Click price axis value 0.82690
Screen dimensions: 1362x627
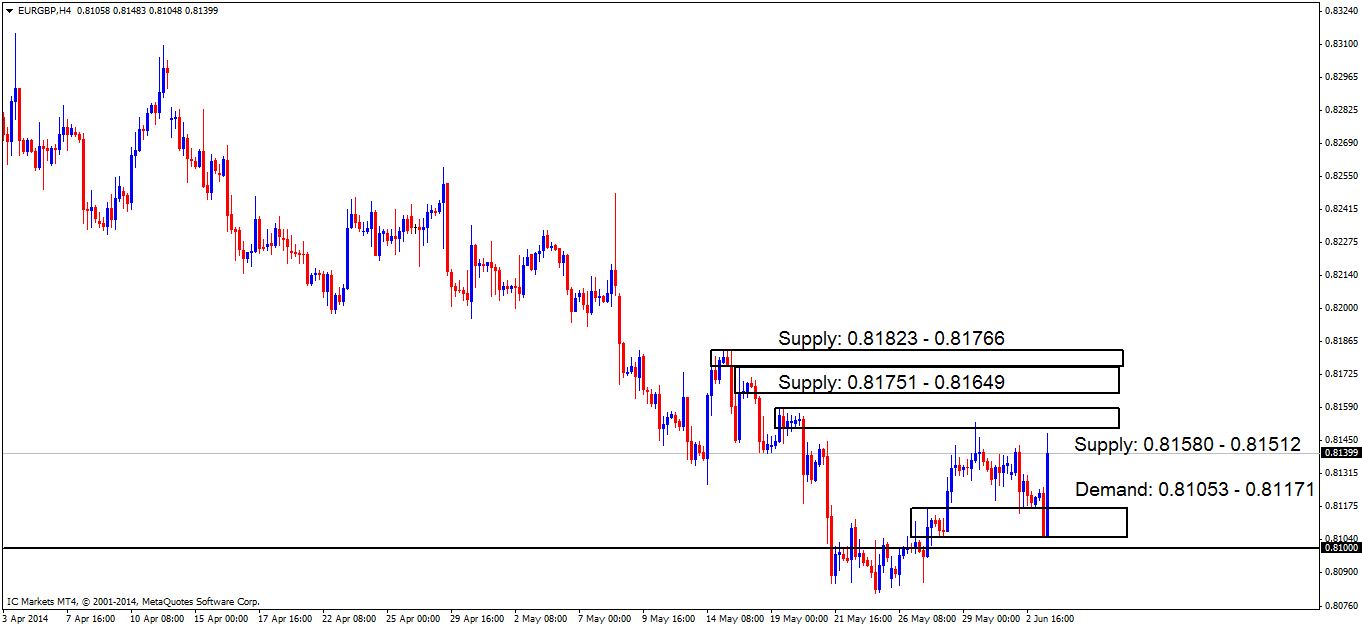(x=1340, y=143)
